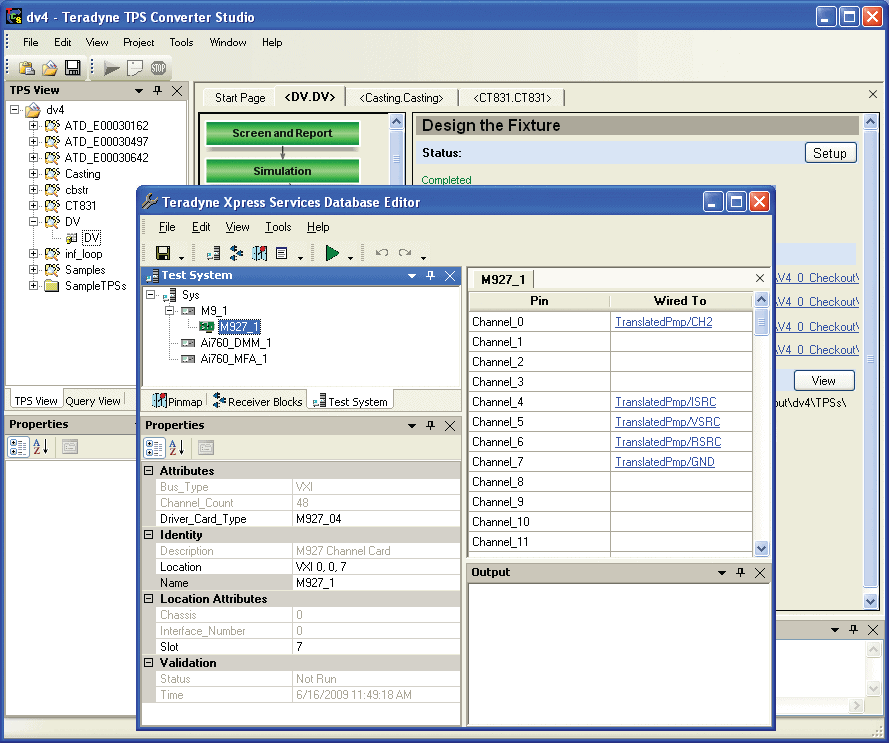Open the TranslatedPmp/GND link
The height and width of the screenshot is (743, 889).
[664, 462]
